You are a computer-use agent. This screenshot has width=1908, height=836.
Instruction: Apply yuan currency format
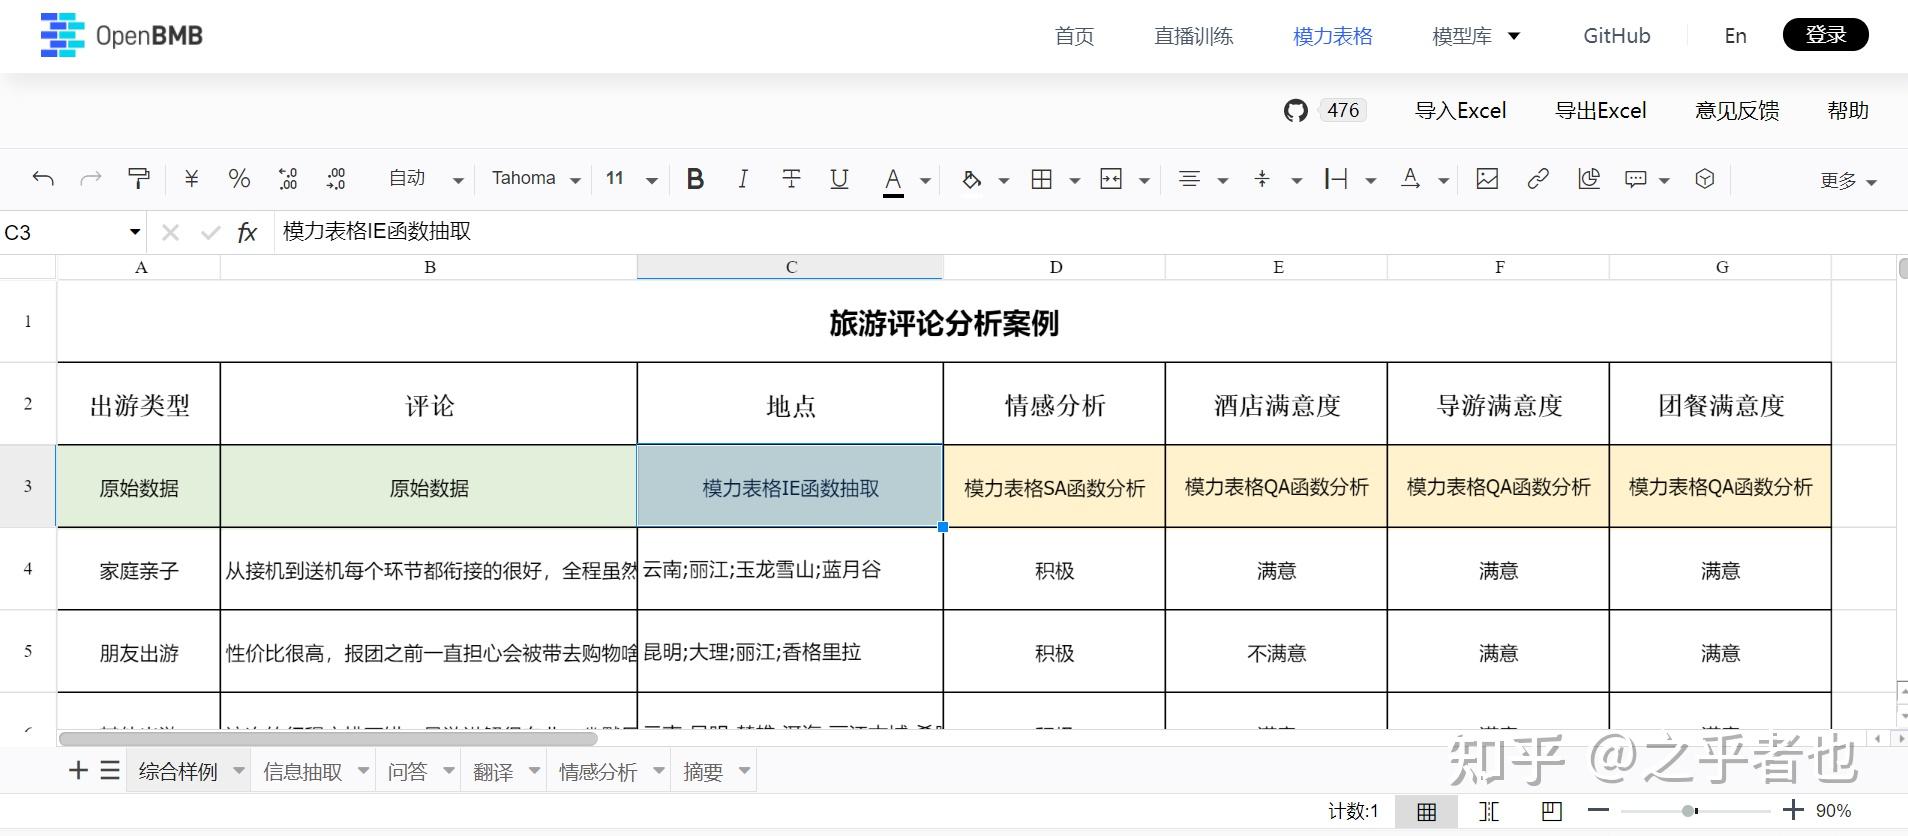191,179
